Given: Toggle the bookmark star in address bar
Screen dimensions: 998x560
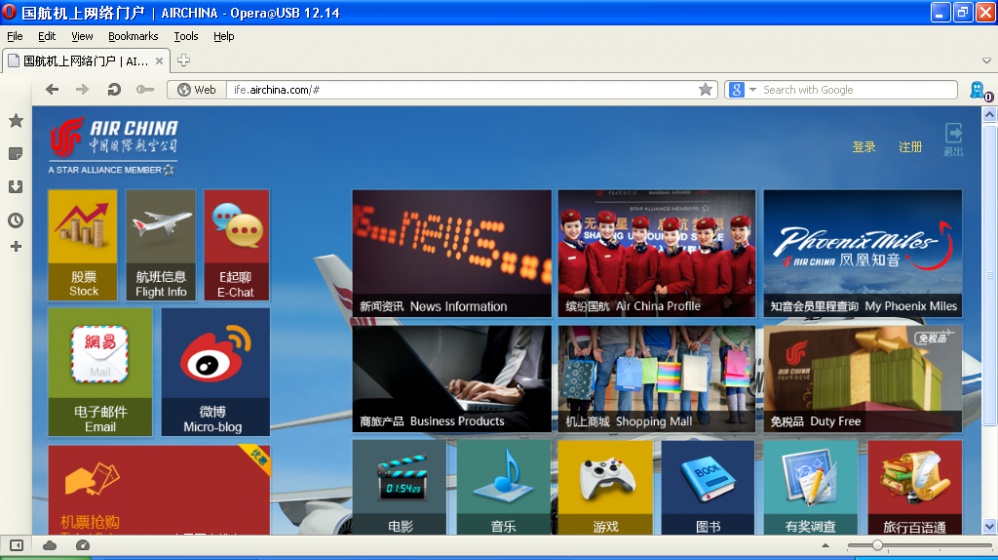Looking at the screenshot, I should [x=705, y=90].
